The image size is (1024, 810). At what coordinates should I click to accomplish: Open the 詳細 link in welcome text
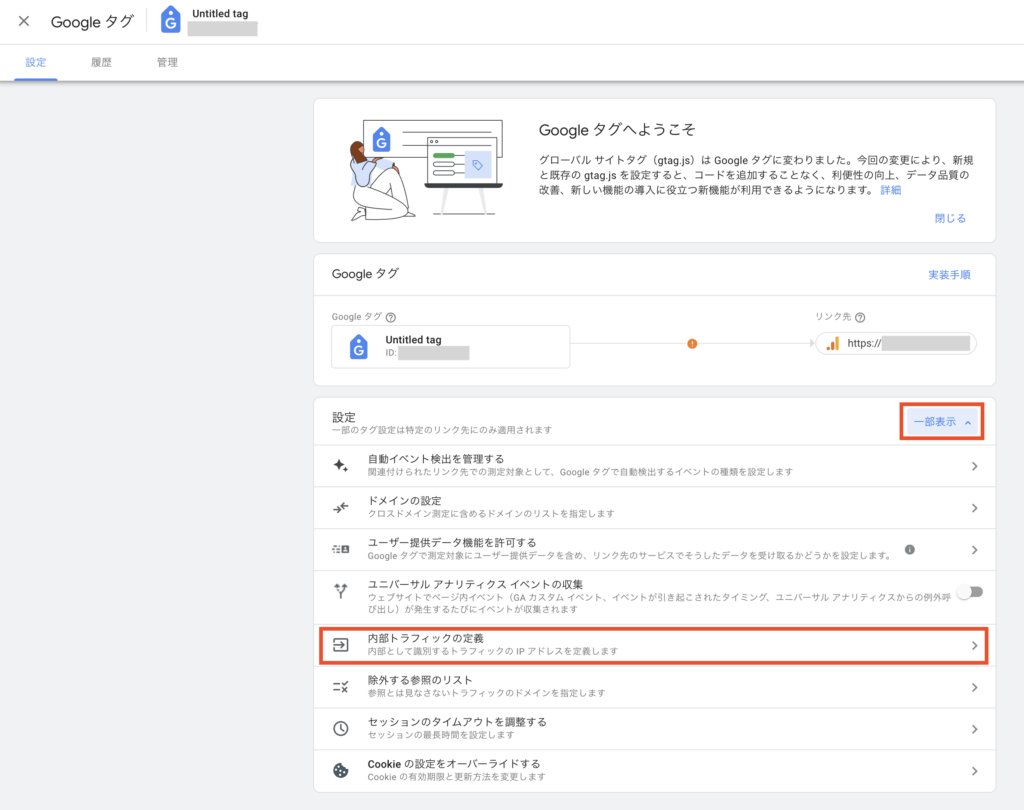[x=890, y=190]
